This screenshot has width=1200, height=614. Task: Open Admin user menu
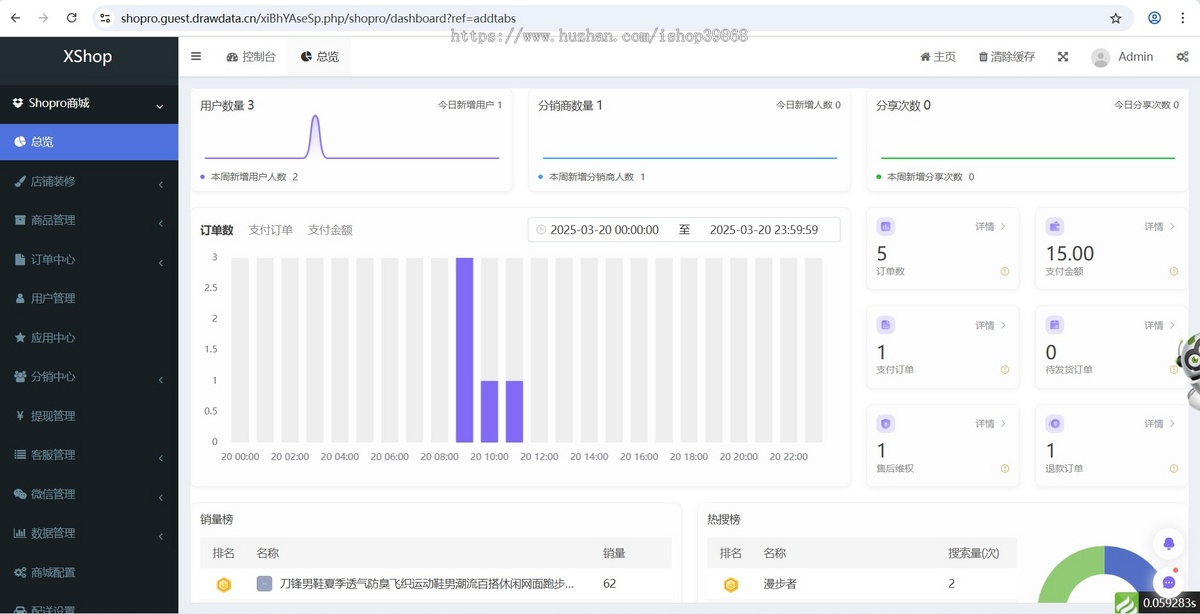click(x=1122, y=57)
